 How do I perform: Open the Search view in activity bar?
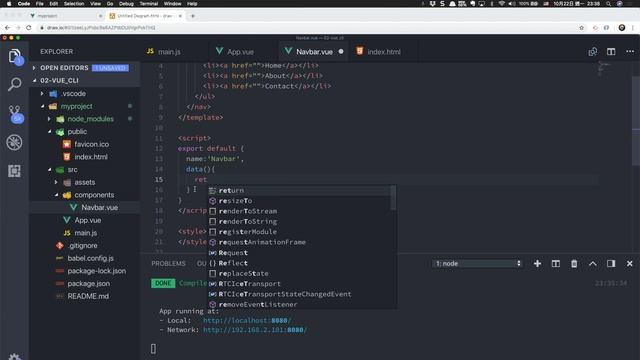(x=15, y=84)
